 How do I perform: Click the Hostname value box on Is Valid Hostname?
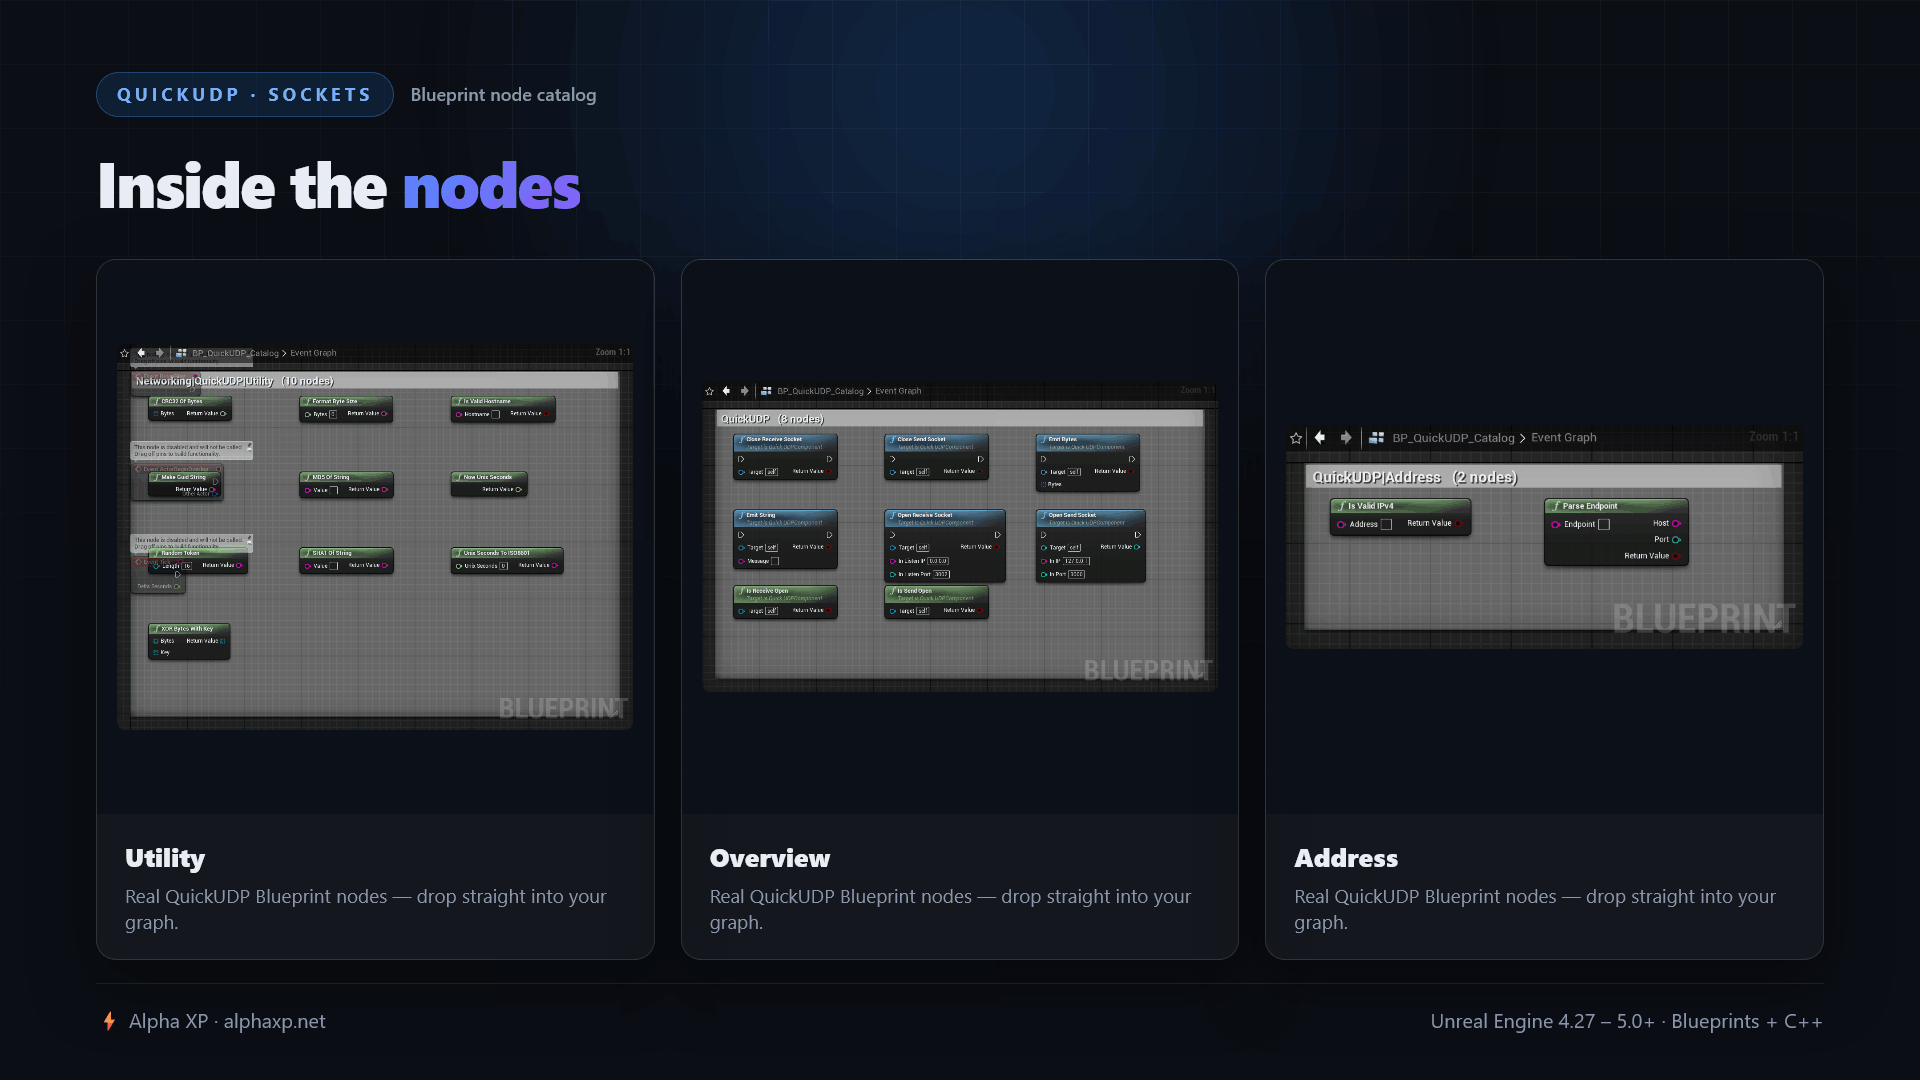[495, 414]
